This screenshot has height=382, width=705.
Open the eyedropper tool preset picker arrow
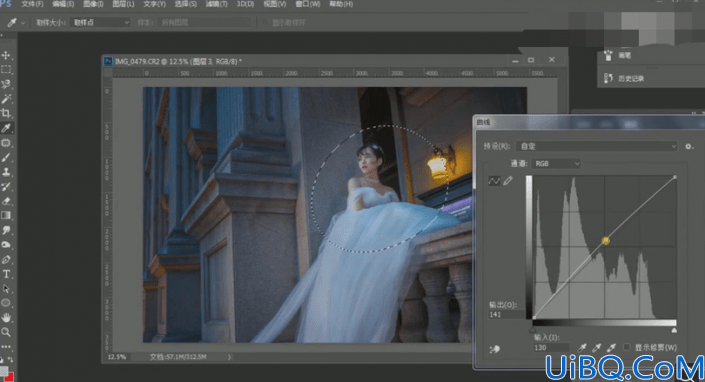[x=23, y=22]
